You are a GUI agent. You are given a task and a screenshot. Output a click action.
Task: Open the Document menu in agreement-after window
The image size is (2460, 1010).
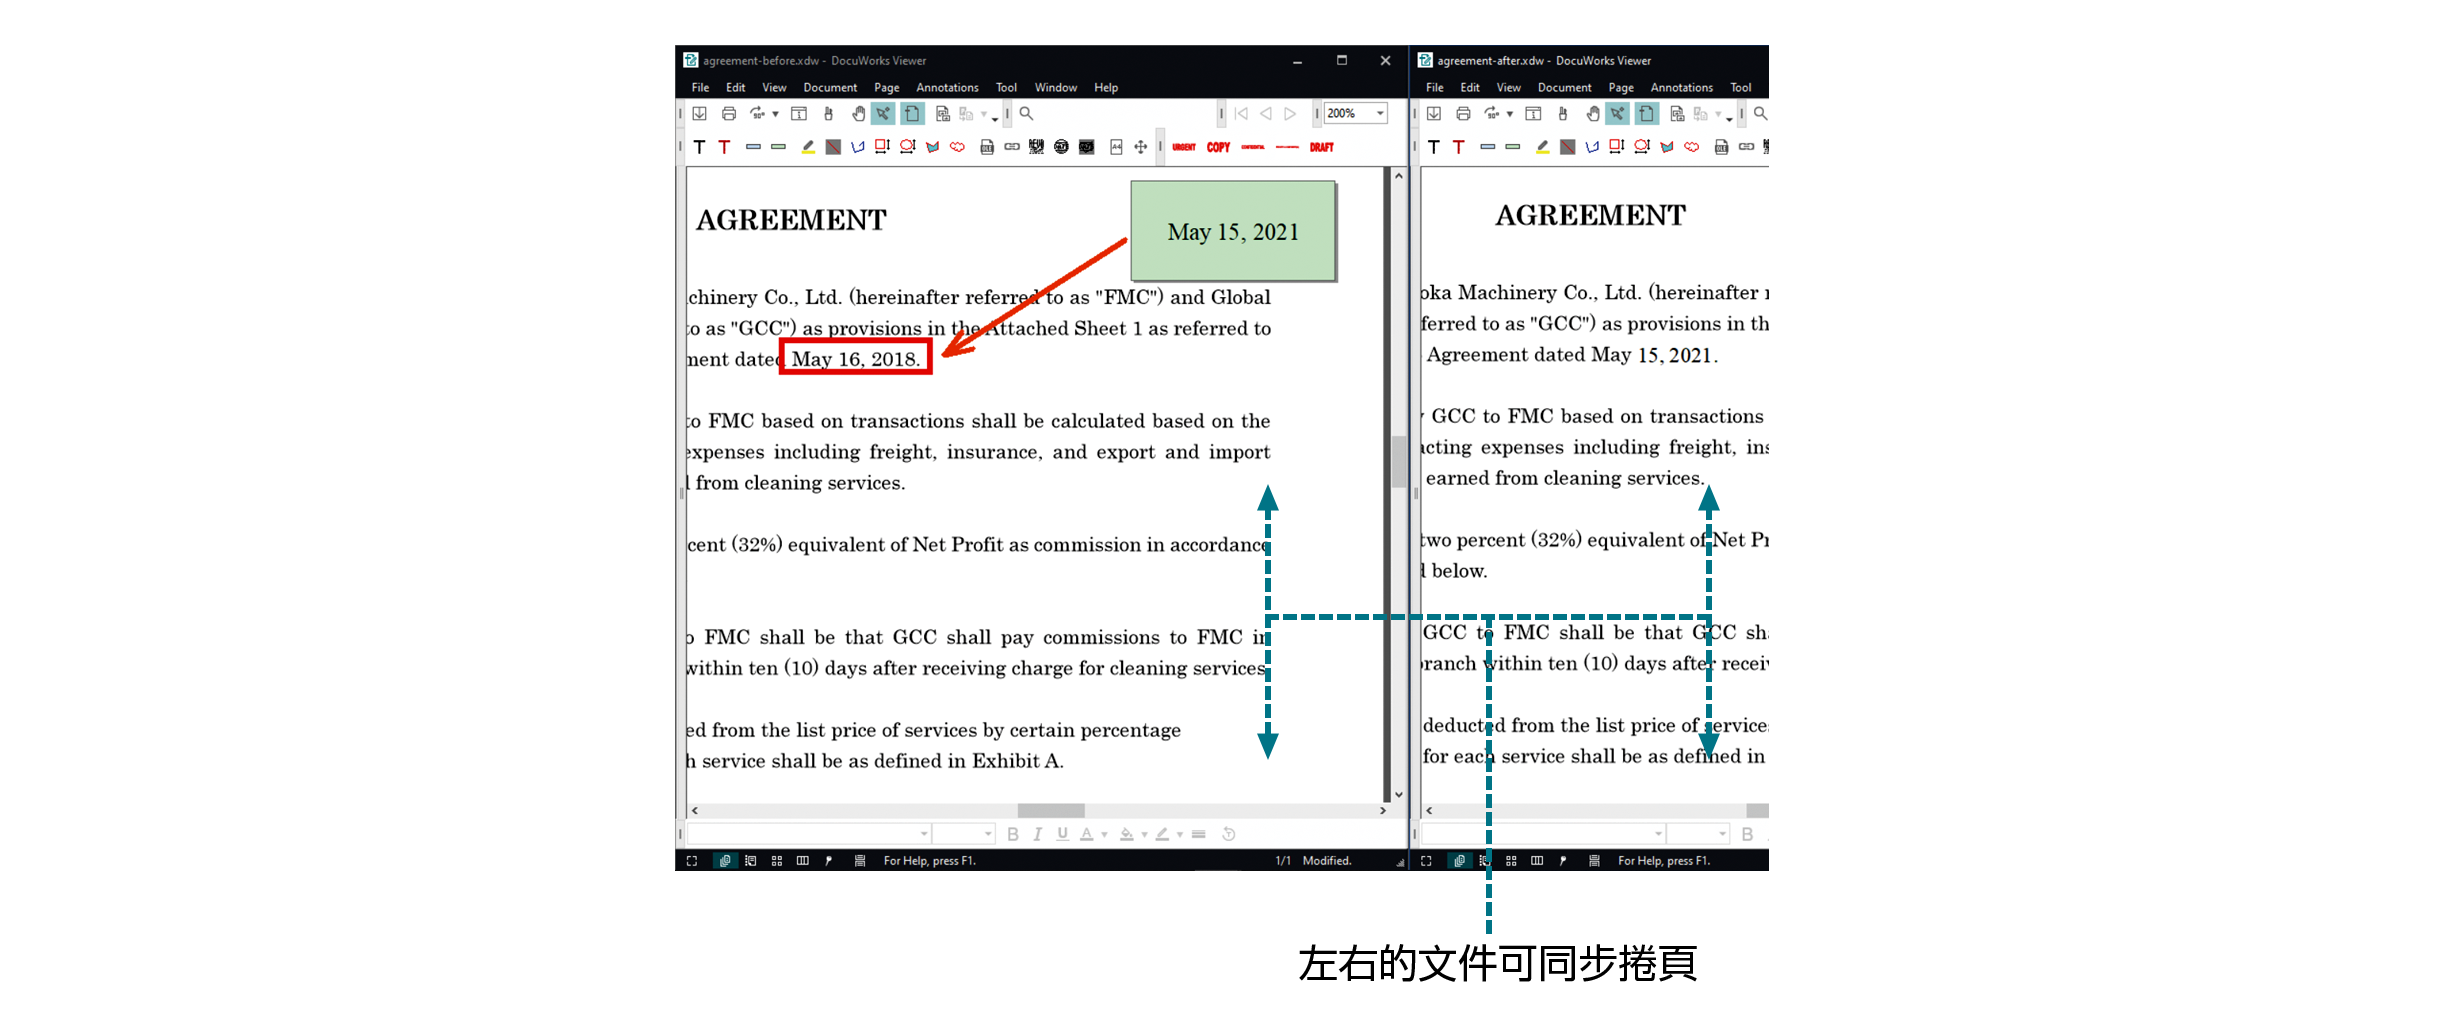(x=1564, y=88)
